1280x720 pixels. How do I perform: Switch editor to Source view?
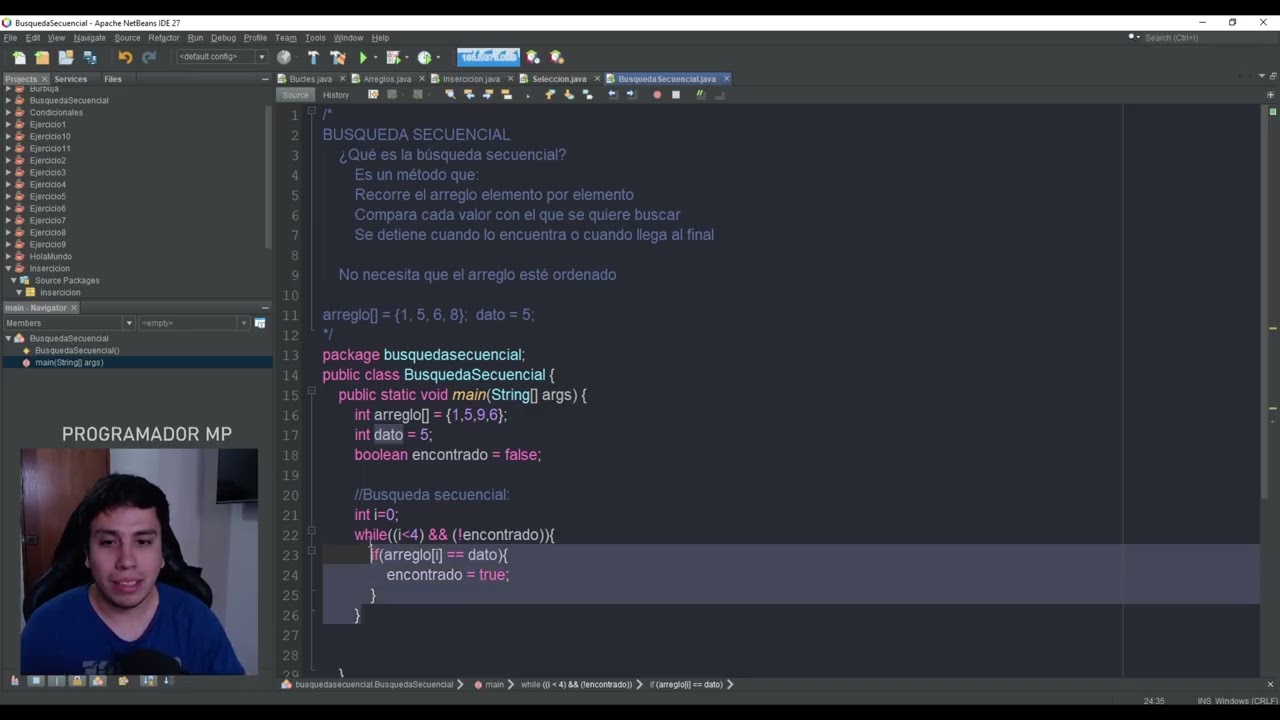(295, 95)
